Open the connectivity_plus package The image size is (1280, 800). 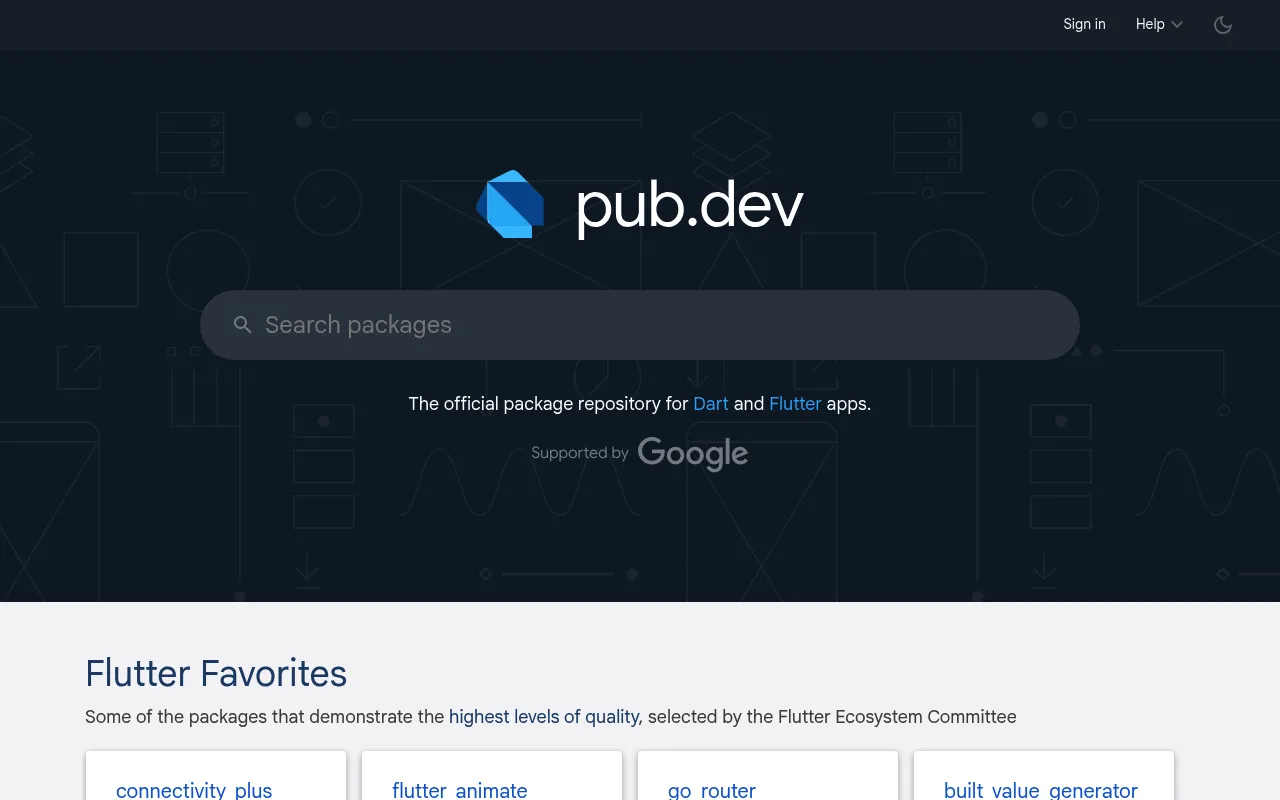194,790
